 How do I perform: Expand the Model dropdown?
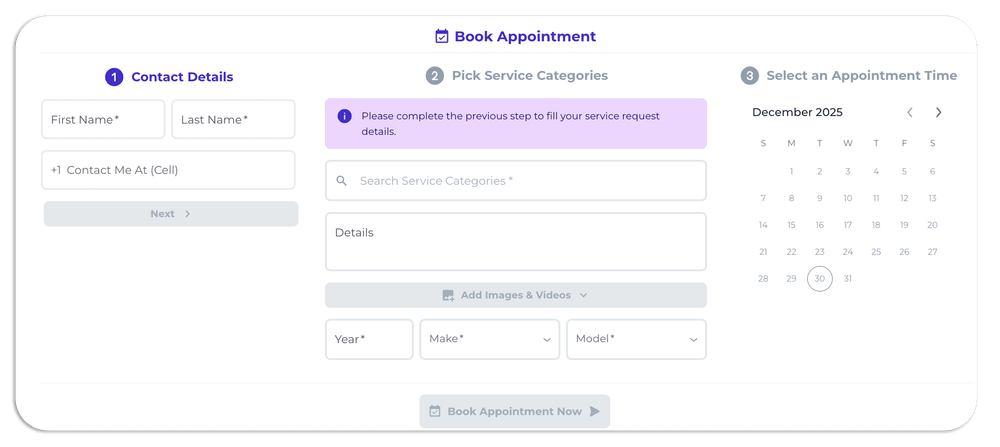[x=636, y=339]
